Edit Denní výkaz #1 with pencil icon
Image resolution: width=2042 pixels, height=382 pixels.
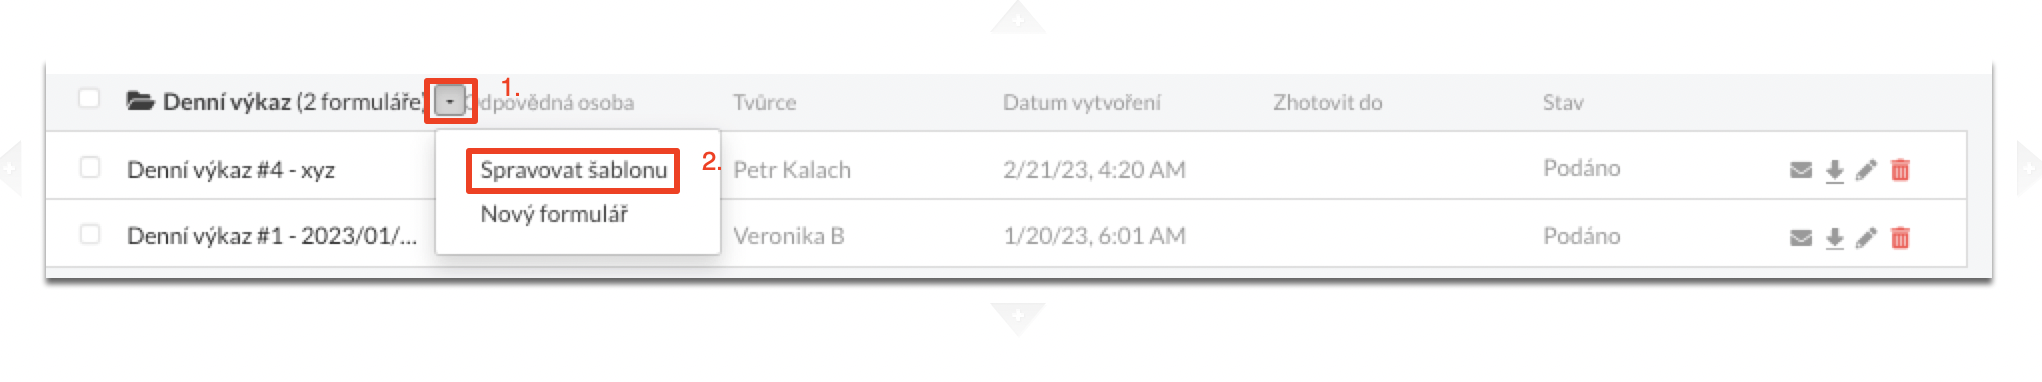pyautogui.click(x=1866, y=238)
